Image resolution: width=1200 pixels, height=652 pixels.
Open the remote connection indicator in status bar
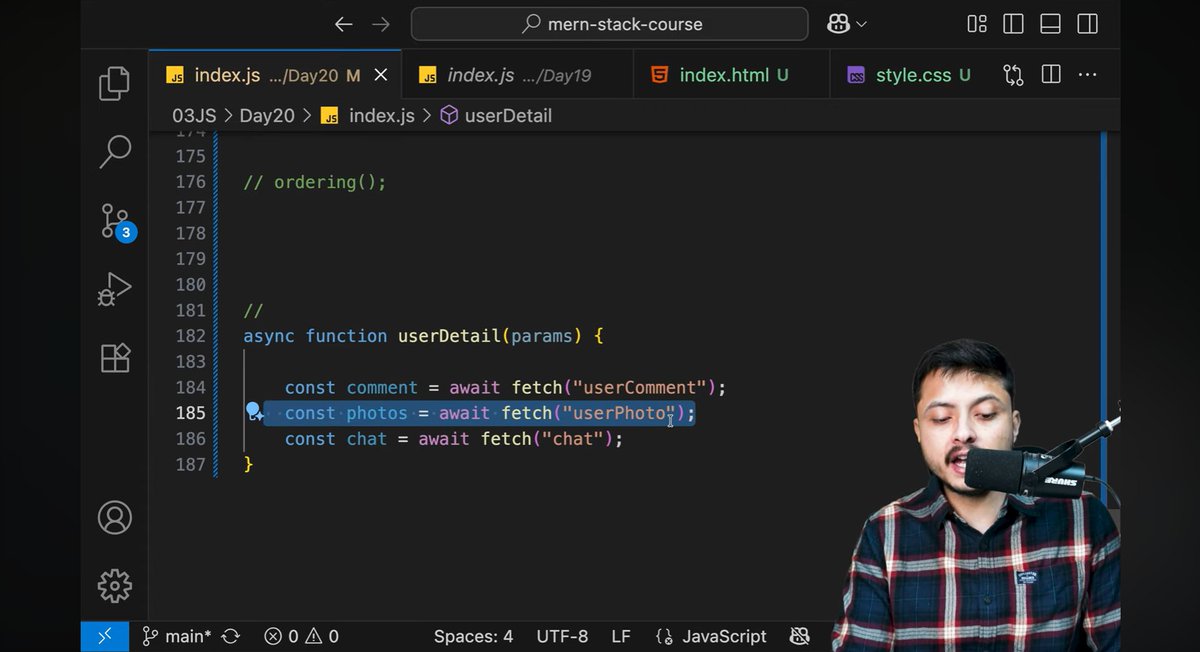pyautogui.click(x=104, y=636)
